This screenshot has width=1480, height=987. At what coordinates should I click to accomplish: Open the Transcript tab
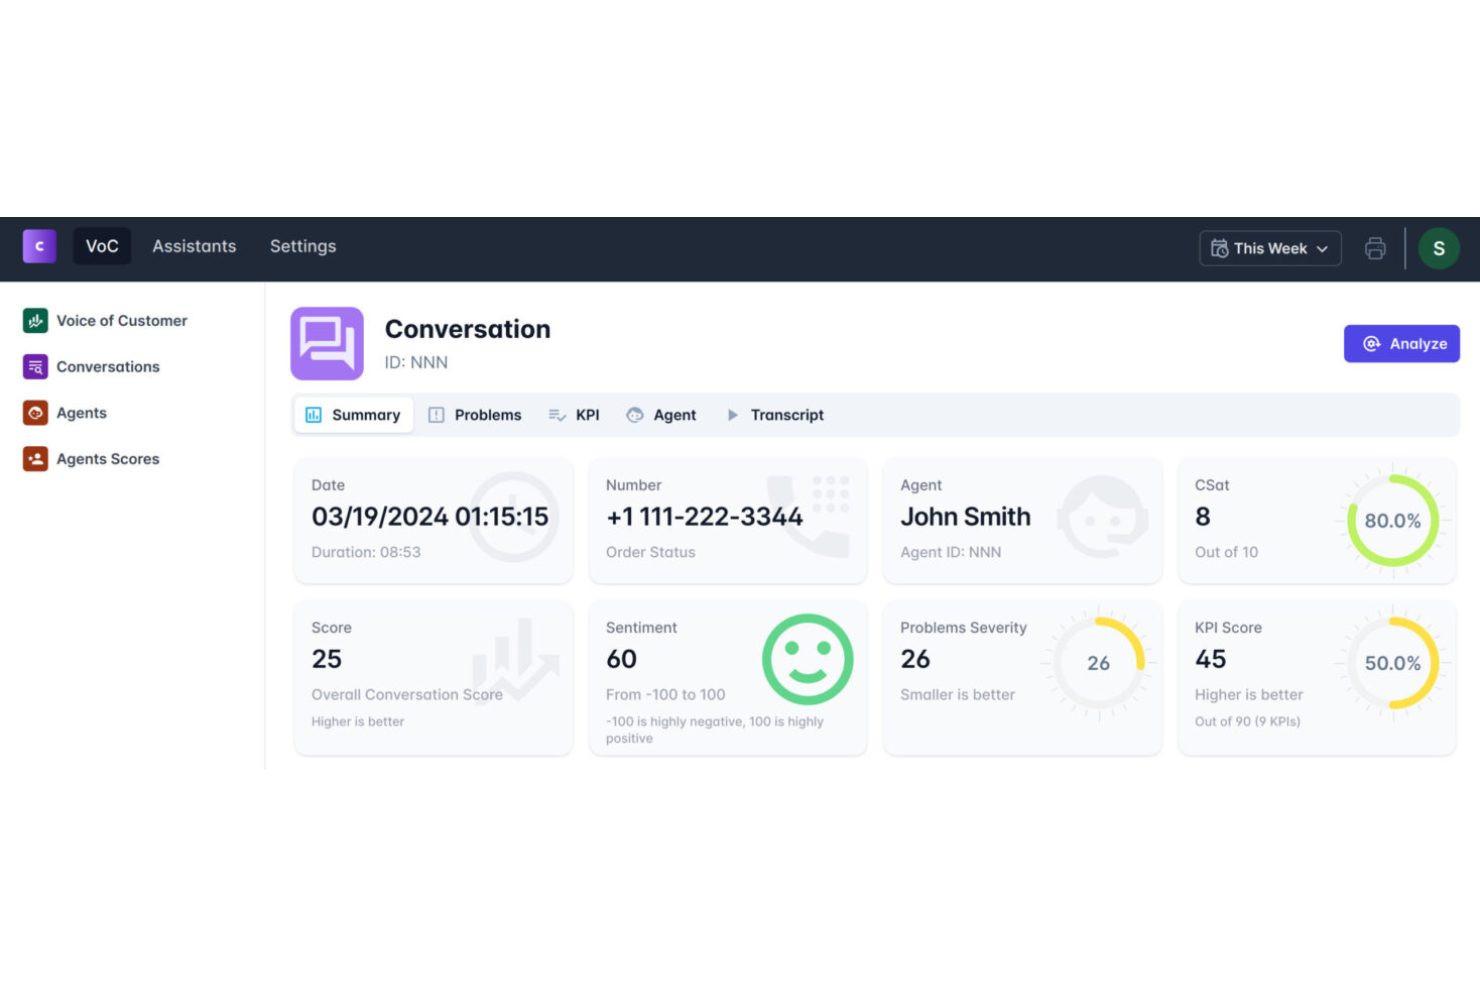click(775, 414)
